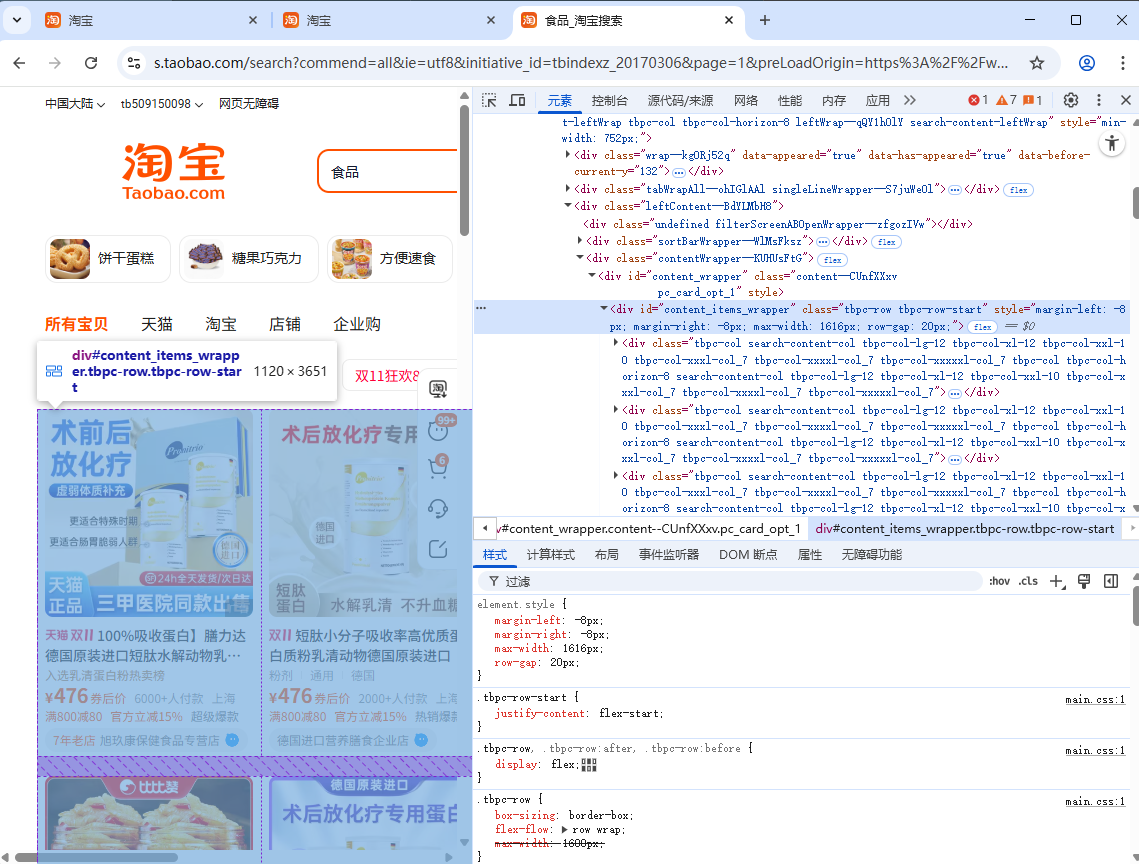Open the 中国大陆 region dropdown

[x=75, y=104]
